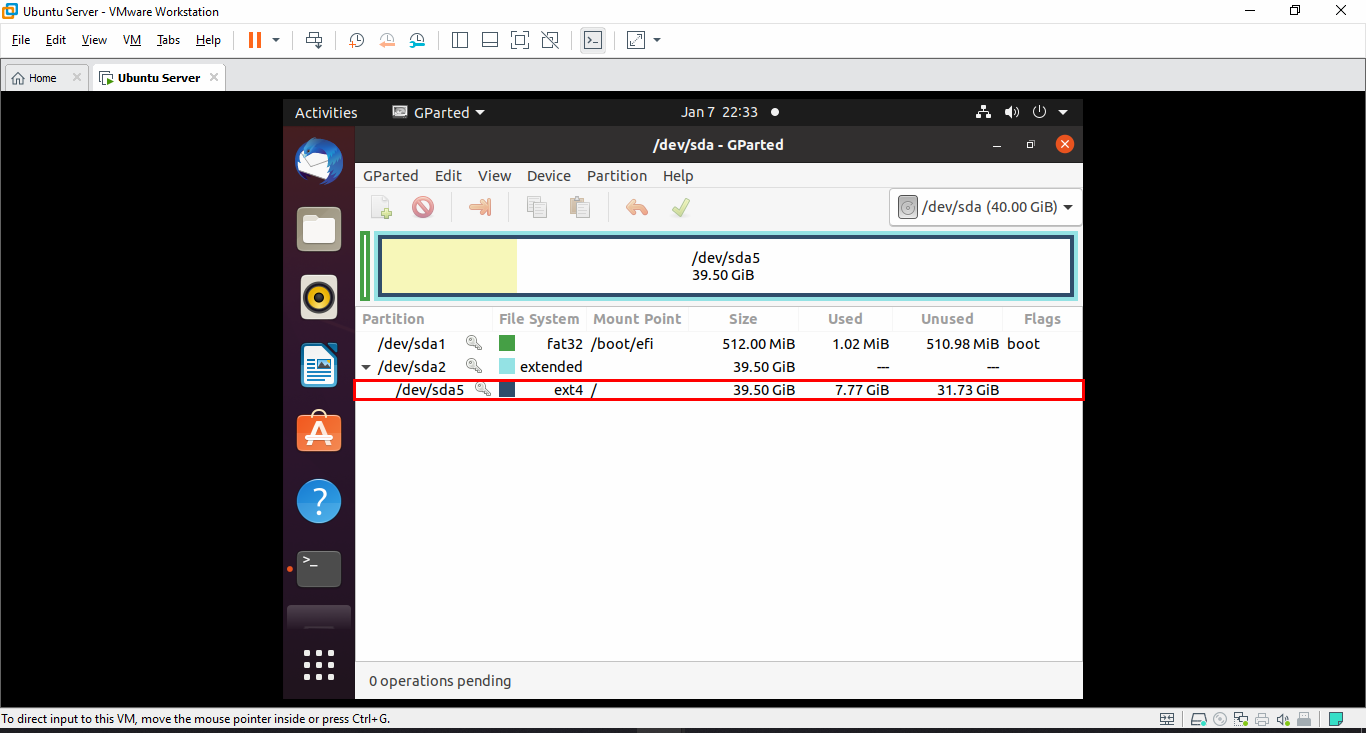1366x733 pixels.
Task: Click the "0 operations pending" status text
Action: coord(440,681)
